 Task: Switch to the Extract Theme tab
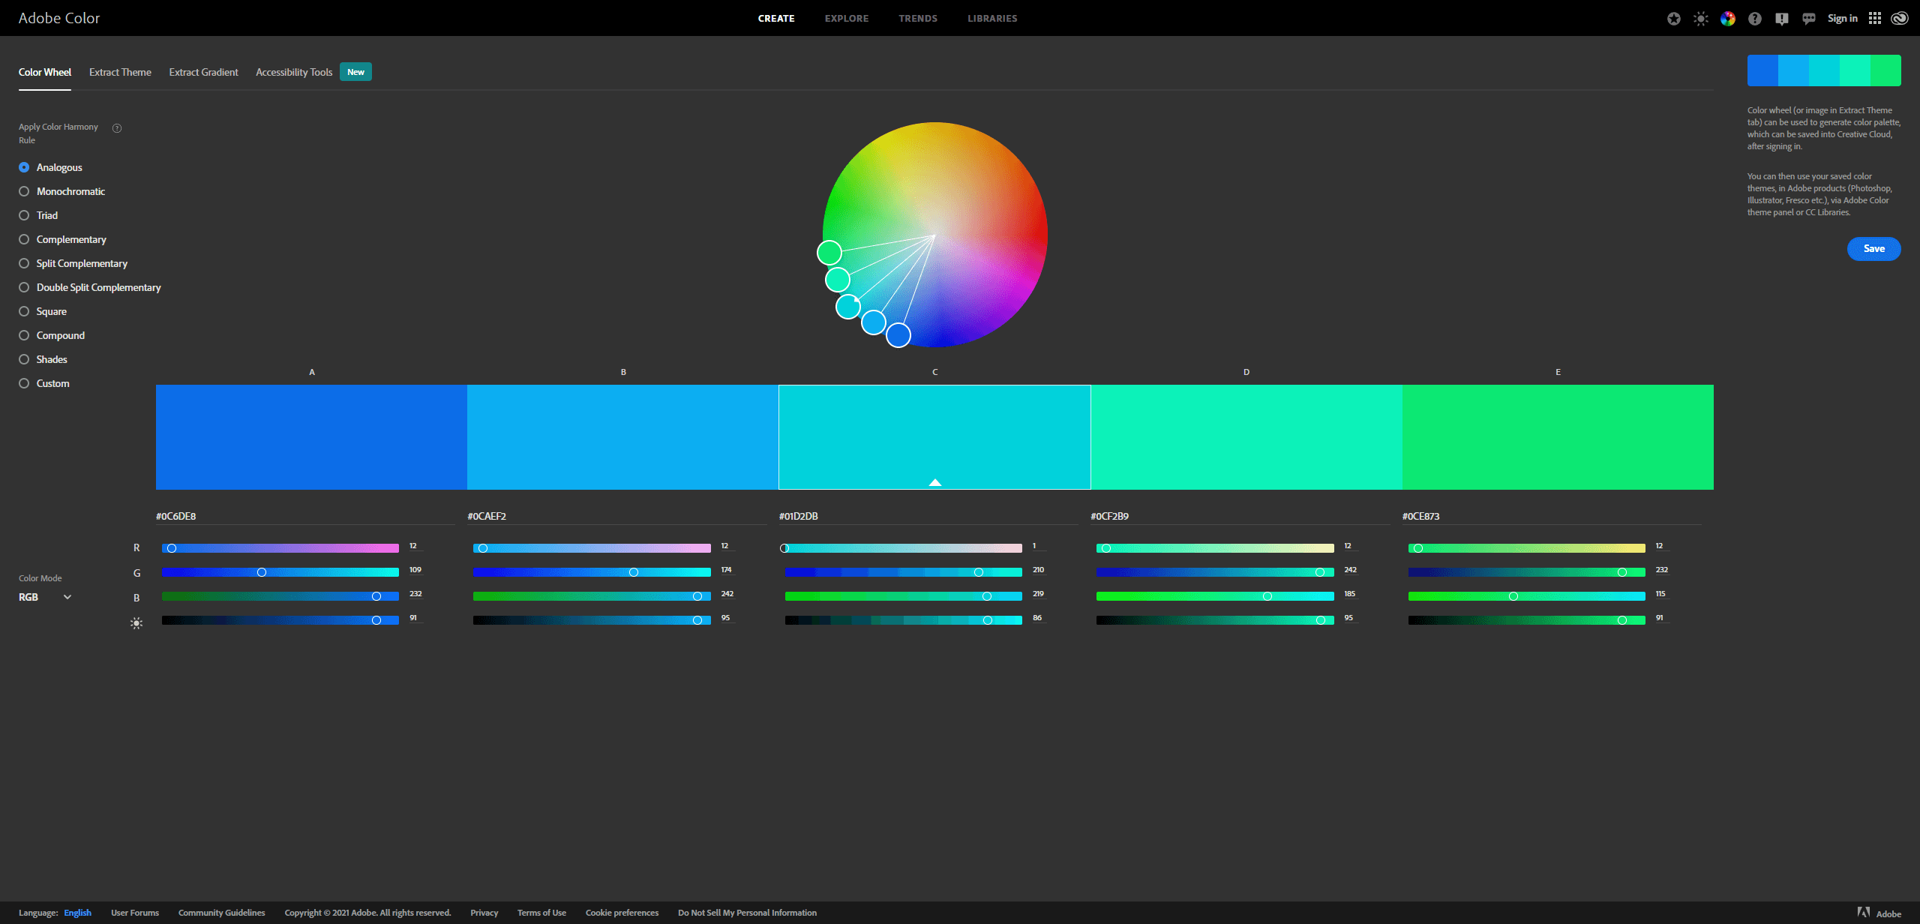pyautogui.click(x=120, y=72)
